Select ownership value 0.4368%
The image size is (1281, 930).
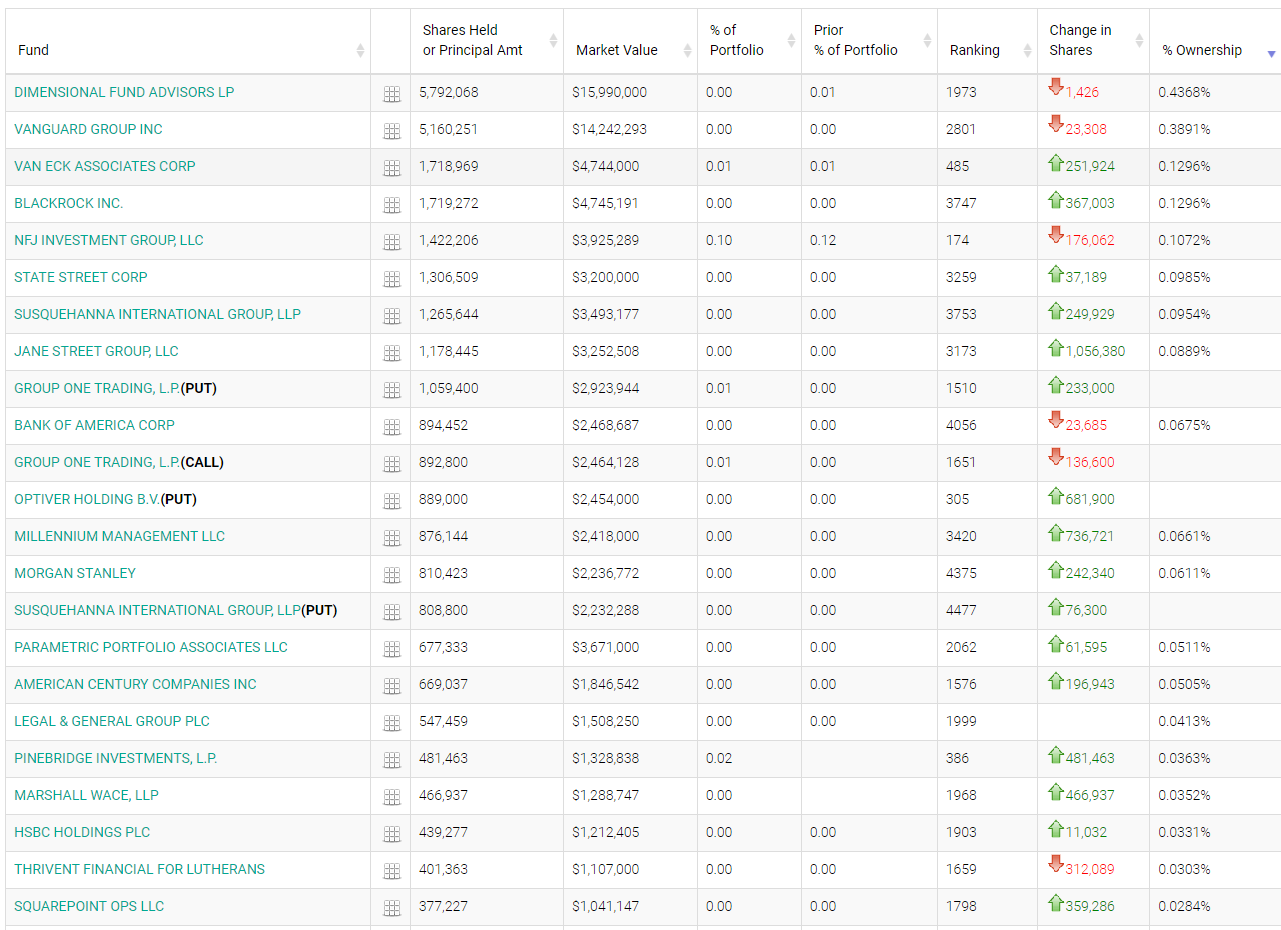tap(1184, 92)
